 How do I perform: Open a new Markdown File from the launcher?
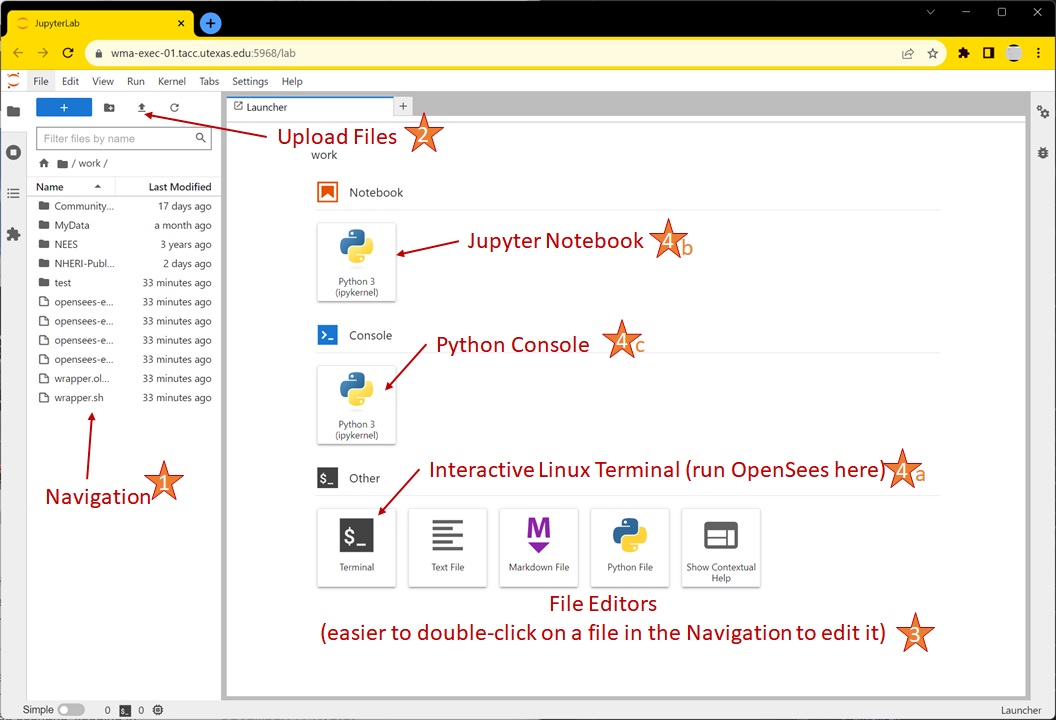coord(538,547)
